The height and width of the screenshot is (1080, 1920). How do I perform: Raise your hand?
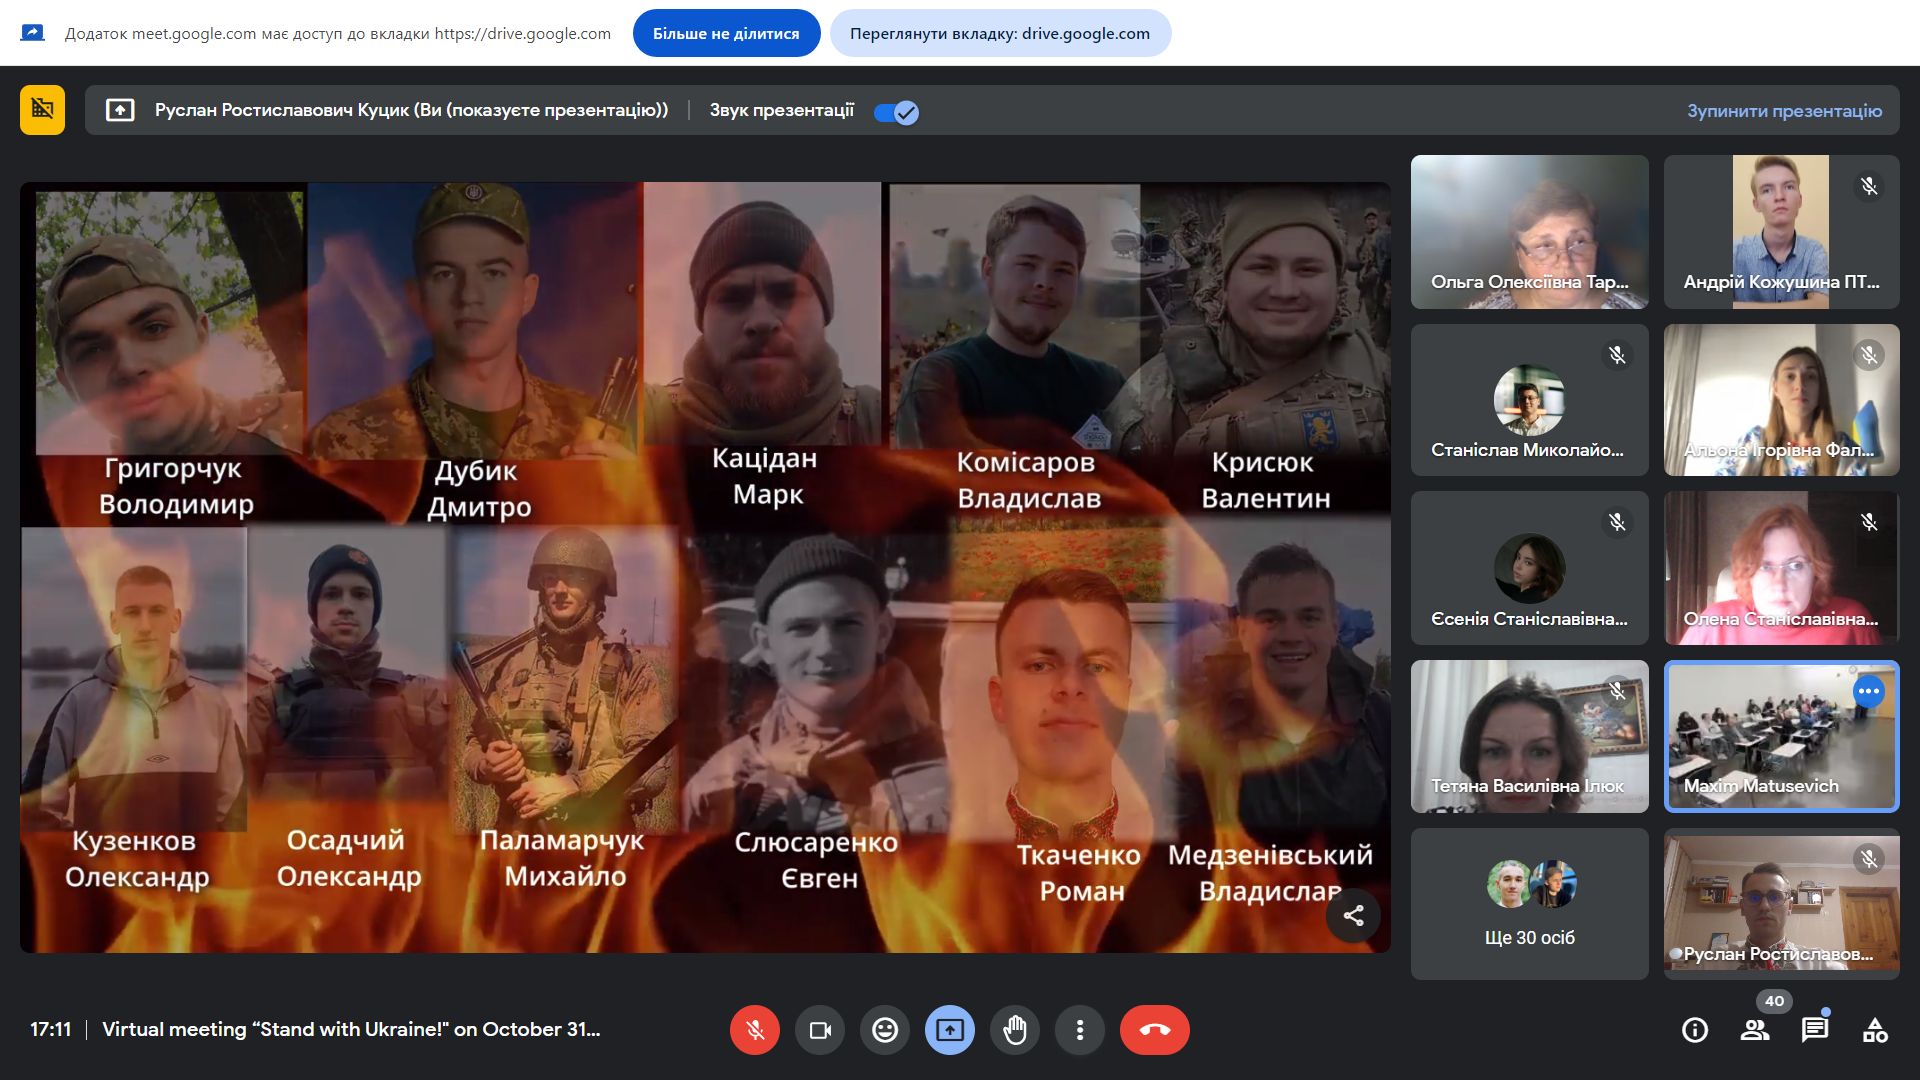[x=1015, y=1030]
